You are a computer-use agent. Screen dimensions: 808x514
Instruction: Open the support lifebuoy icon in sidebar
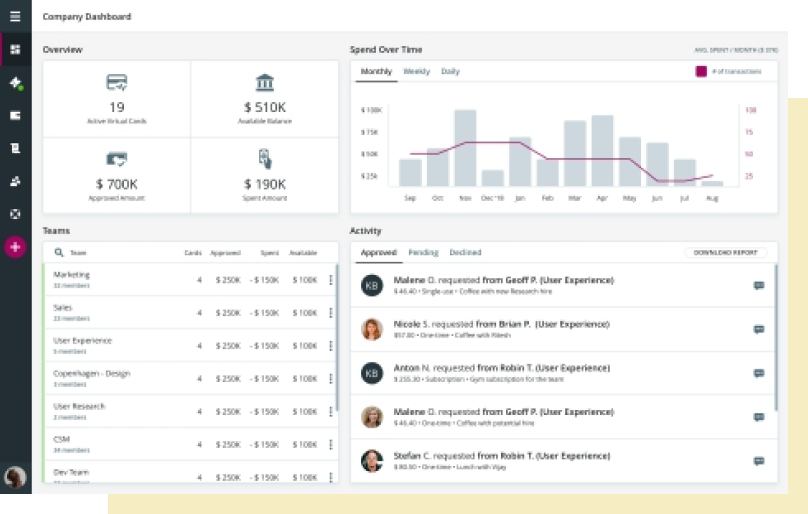tap(15, 214)
